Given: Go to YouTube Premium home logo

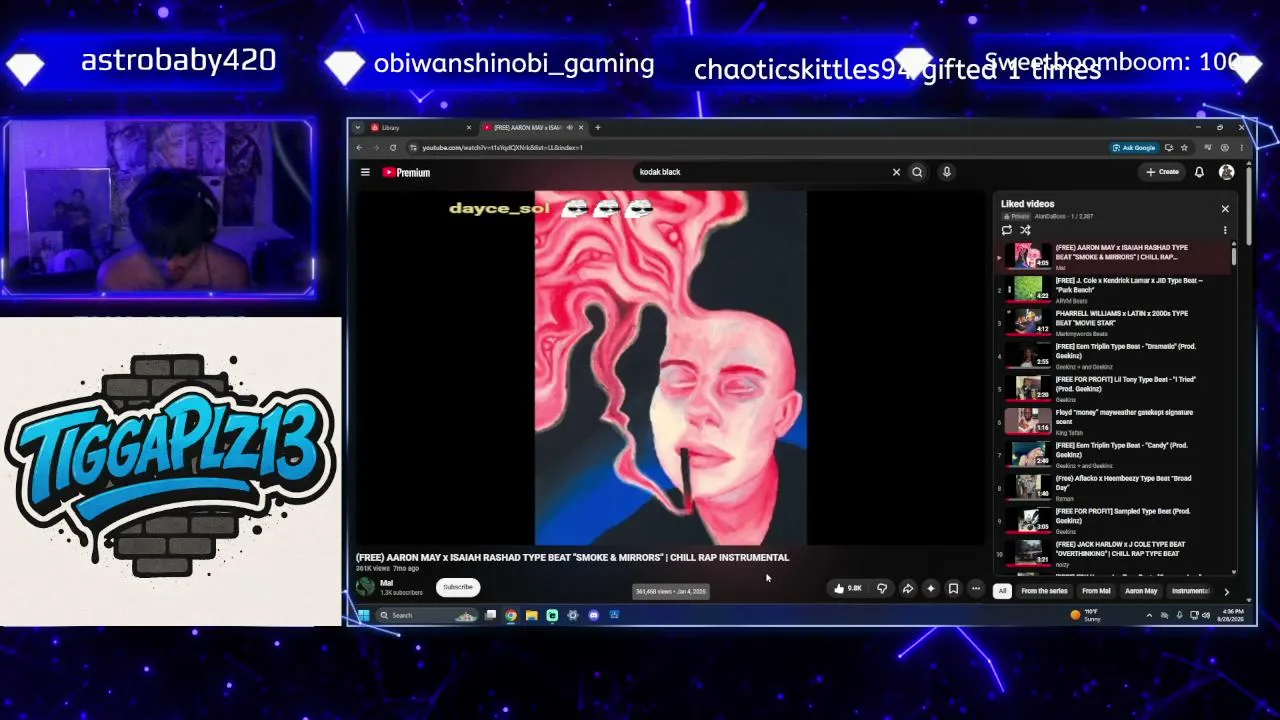Looking at the screenshot, I should (x=406, y=172).
